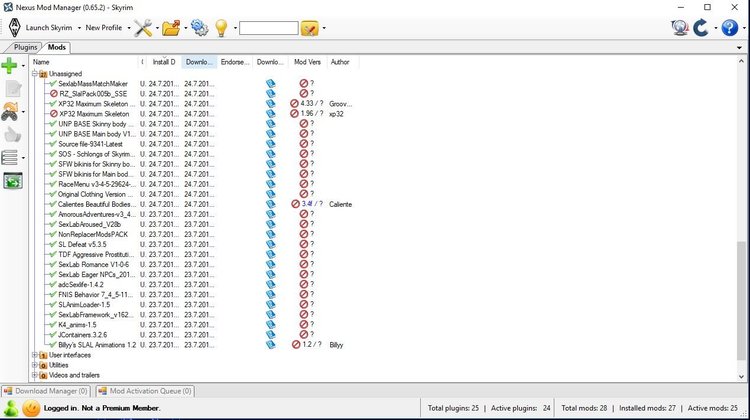Collapse the Unassigned category
750x420 pixels.
35,74
